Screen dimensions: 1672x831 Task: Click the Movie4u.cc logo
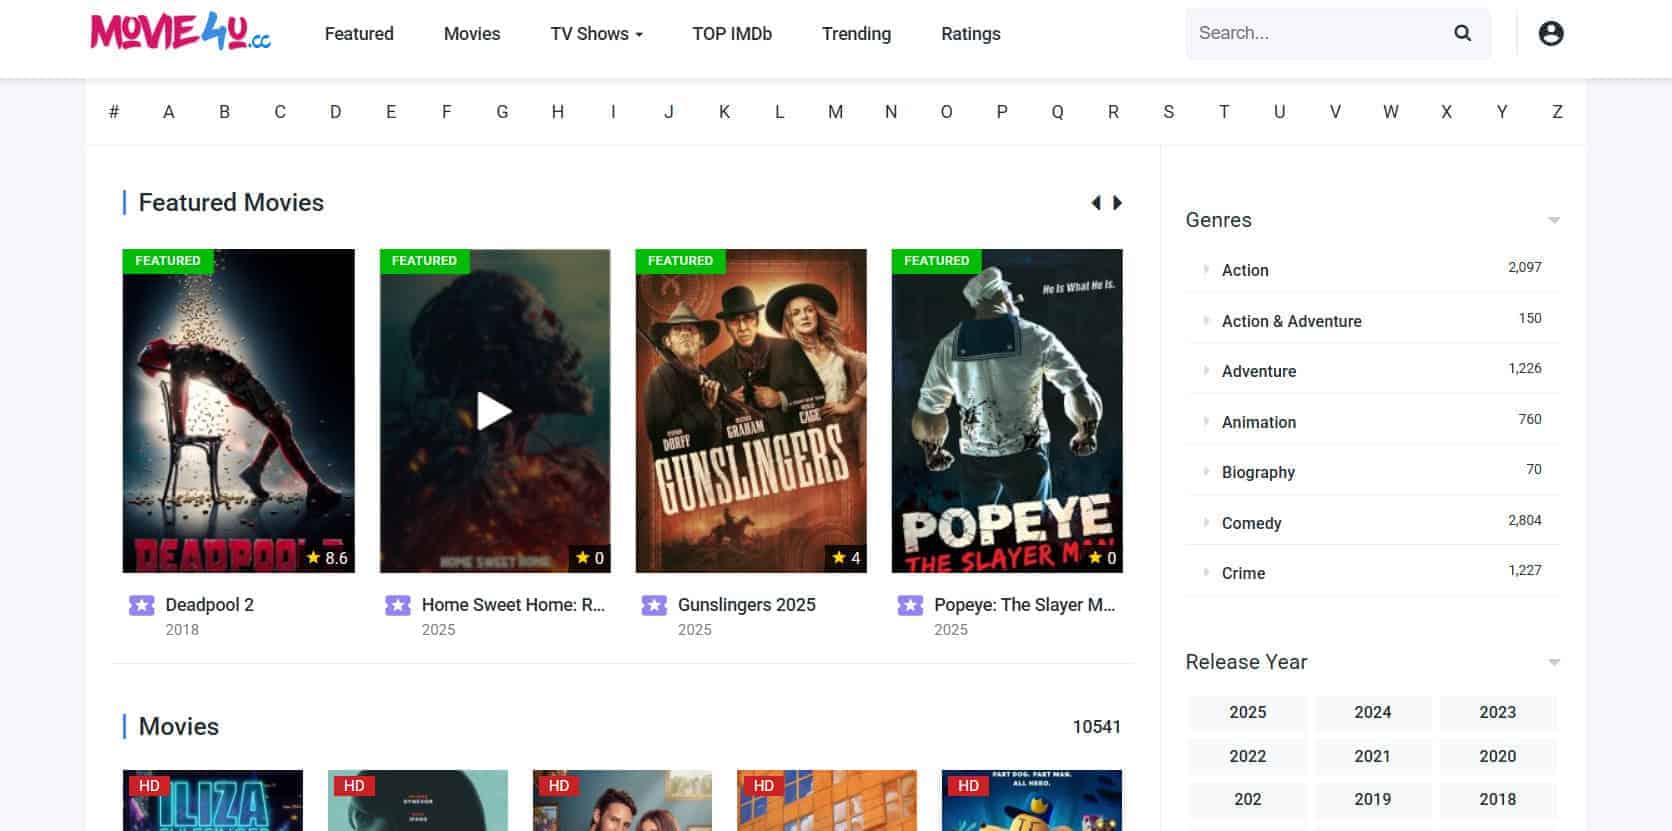(x=180, y=33)
